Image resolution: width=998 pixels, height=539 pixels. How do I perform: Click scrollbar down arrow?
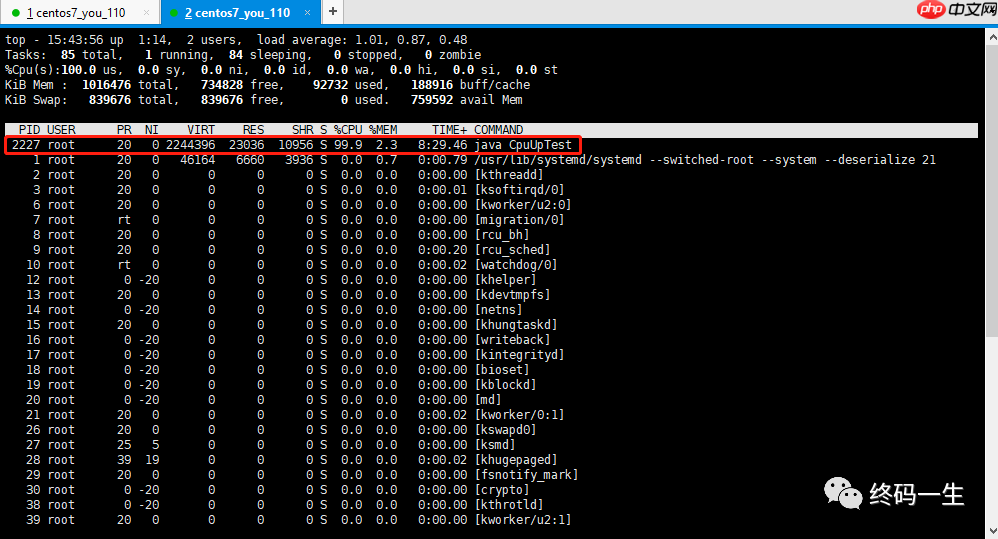click(992, 531)
